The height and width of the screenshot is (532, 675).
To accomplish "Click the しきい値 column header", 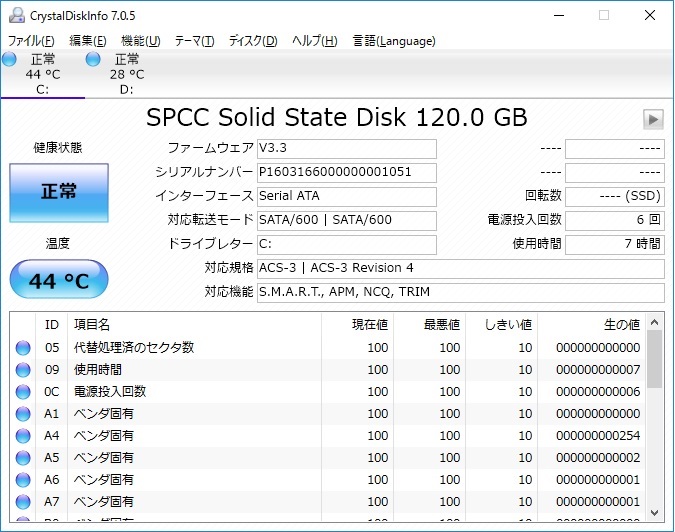I will click(x=502, y=325).
